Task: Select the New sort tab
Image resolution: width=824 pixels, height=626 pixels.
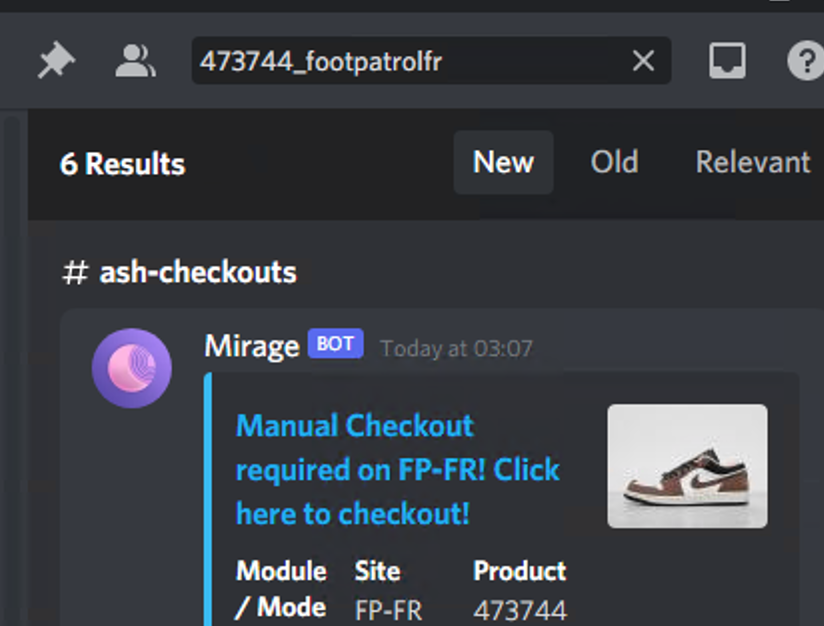Action: (503, 162)
